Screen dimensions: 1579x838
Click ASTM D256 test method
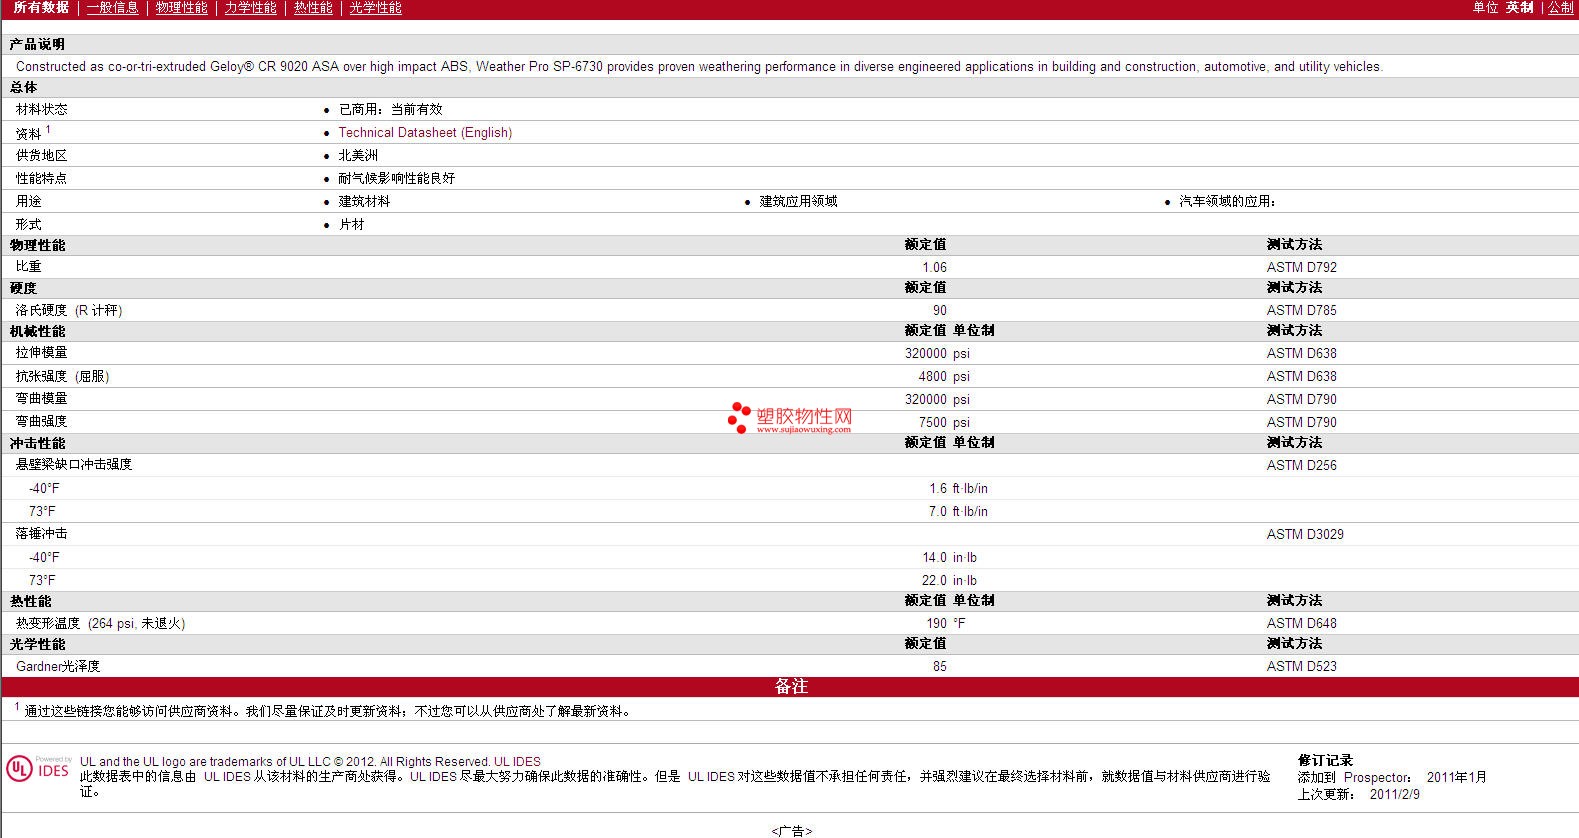pos(1301,465)
